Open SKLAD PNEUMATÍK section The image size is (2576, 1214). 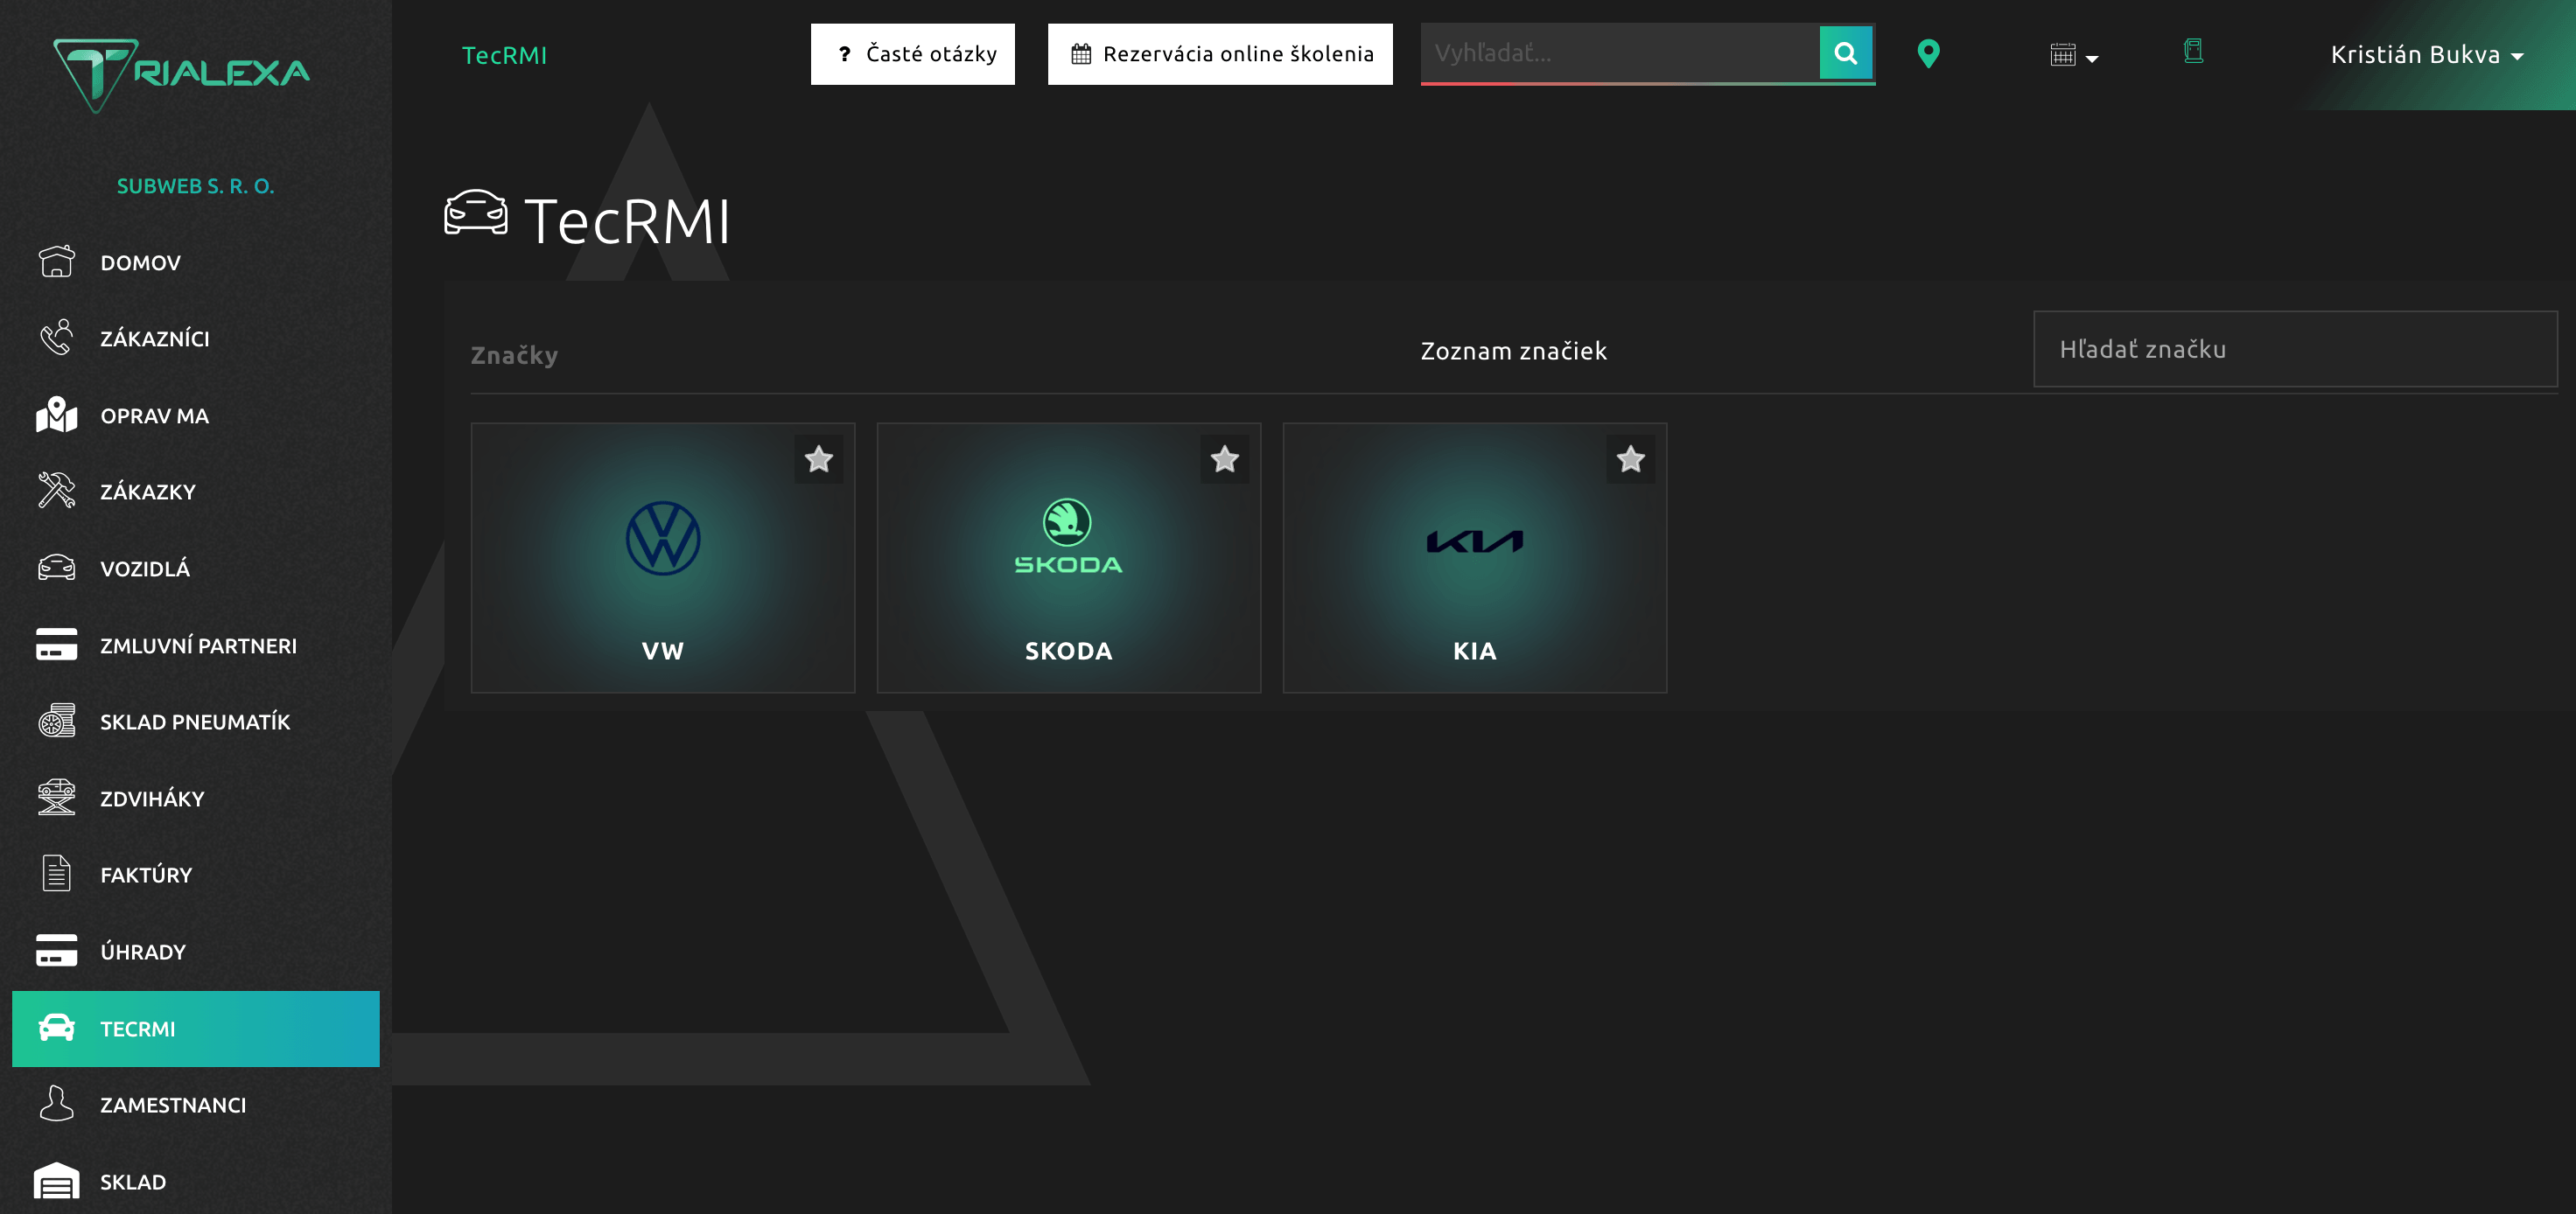(x=196, y=721)
